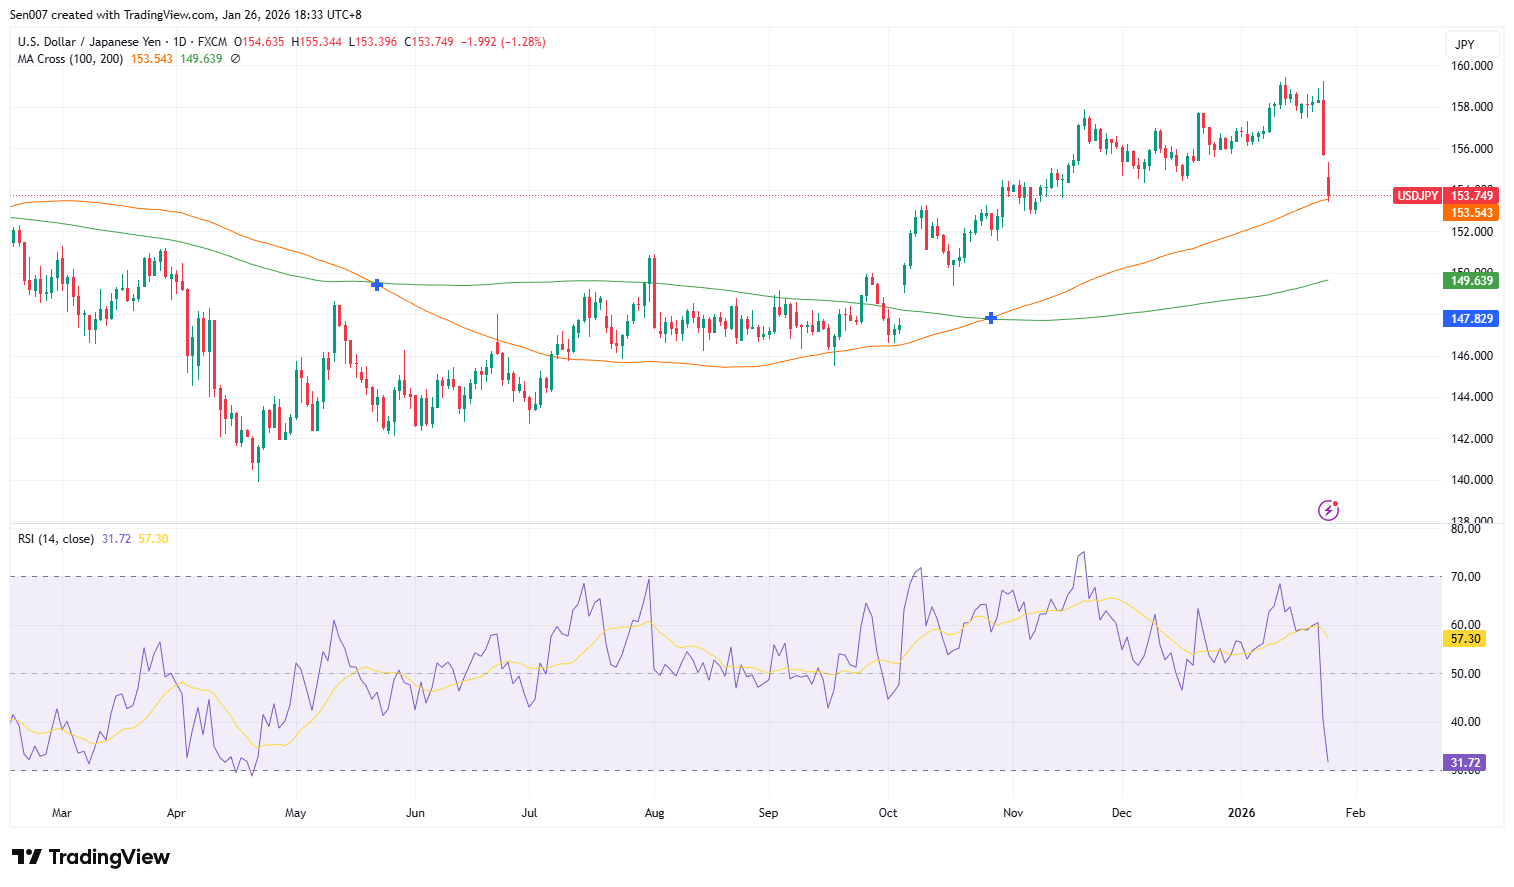This screenshot has height=887, width=1514.
Task: Open the purple flash ideas icon
Action: (1328, 511)
